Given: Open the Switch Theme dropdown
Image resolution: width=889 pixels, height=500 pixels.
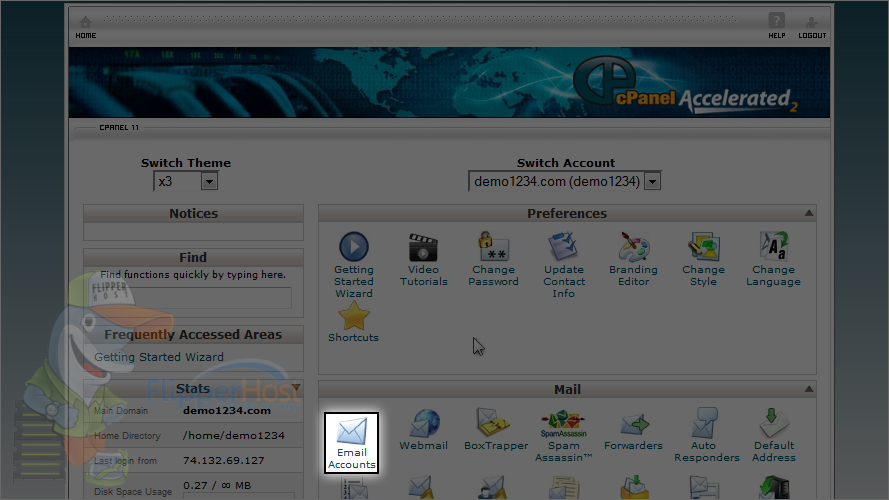Looking at the screenshot, I should tap(185, 181).
